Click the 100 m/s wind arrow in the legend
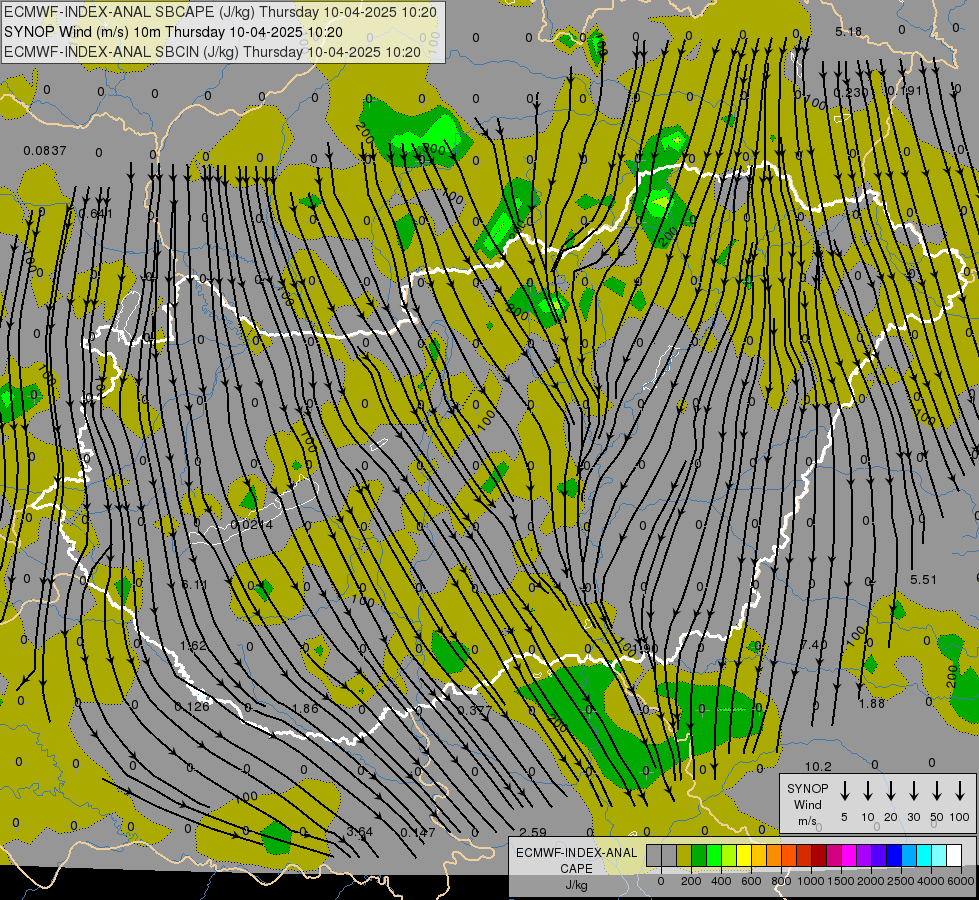Image resolution: width=979 pixels, height=900 pixels. pos(960,791)
